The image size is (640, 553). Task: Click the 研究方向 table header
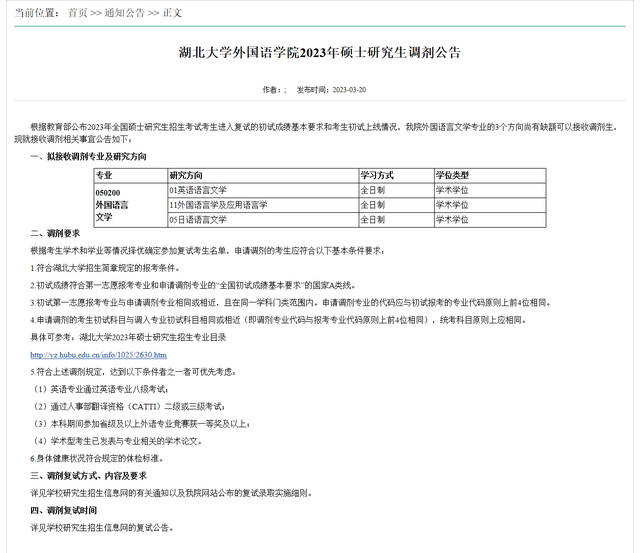(263, 175)
